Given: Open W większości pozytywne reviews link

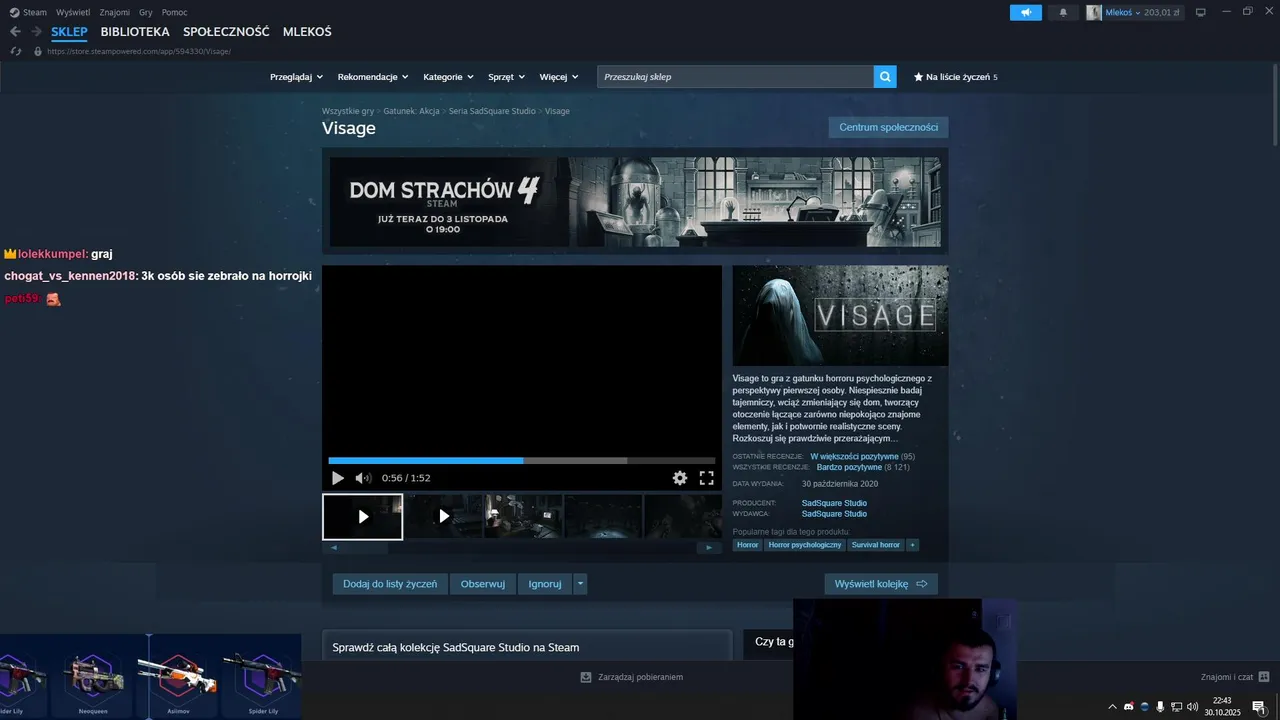Looking at the screenshot, I should pos(854,456).
